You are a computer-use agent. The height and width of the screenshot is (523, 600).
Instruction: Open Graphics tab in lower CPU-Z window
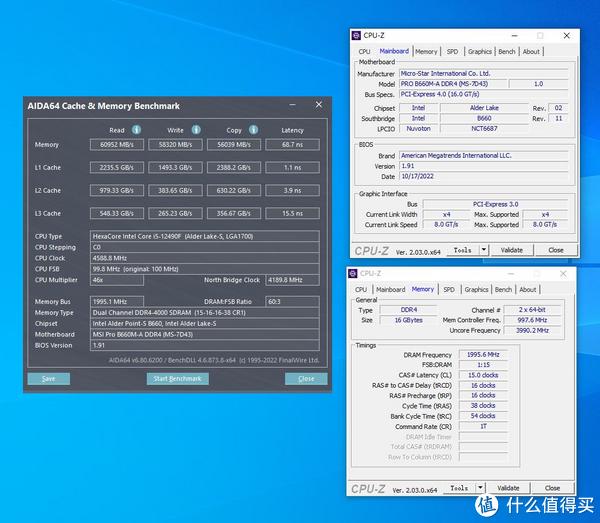[476, 290]
